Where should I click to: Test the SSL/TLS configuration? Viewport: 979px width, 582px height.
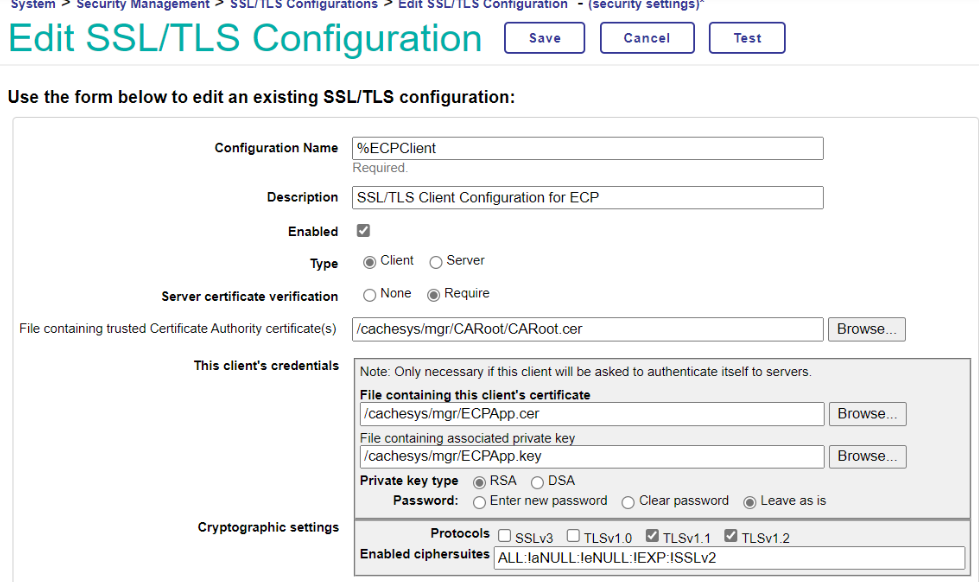pos(747,38)
